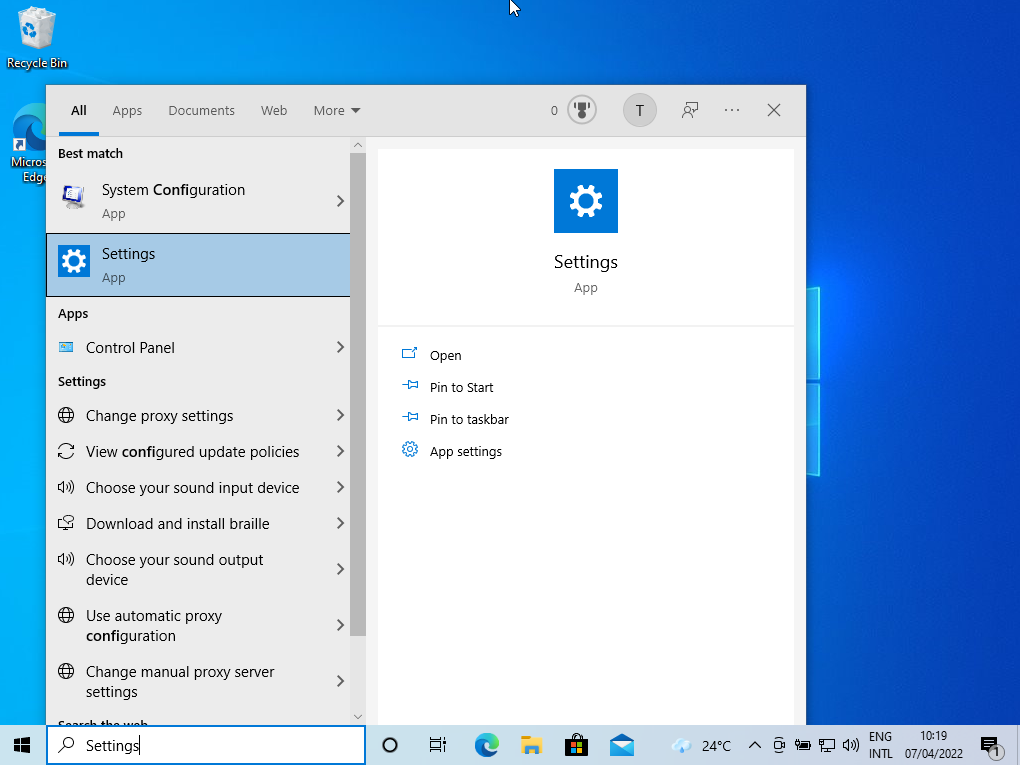
Task: Expand View configured update policies arrow
Action: tap(340, 451)
